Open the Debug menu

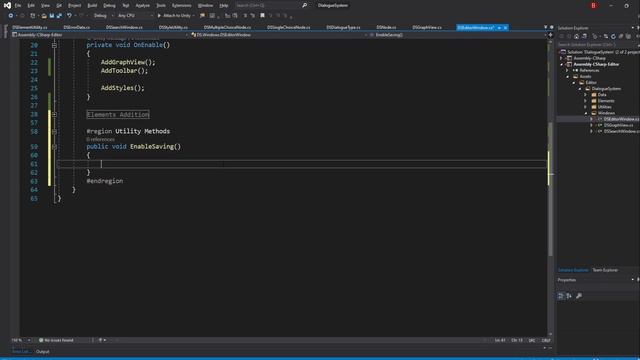109,6
